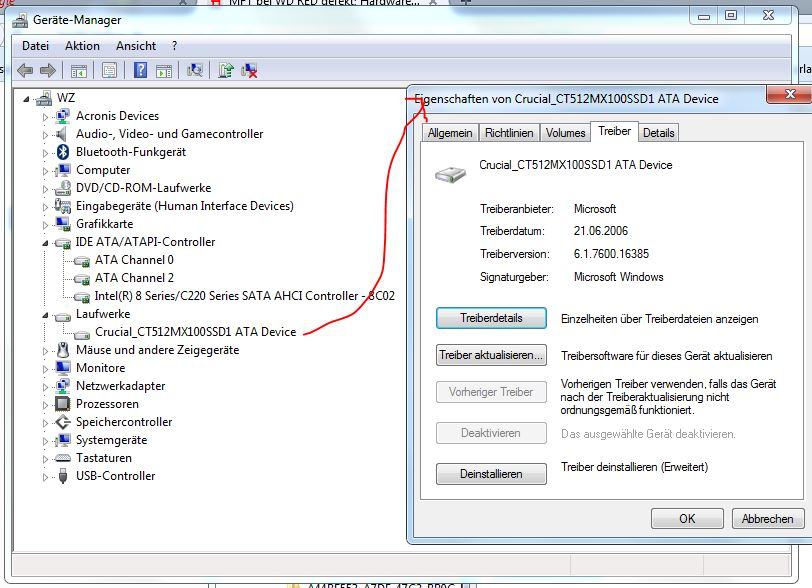Screen dimensions: 812x588
Task: Click the Update driver software toolbar icon
Action: (x=226, y=70)
